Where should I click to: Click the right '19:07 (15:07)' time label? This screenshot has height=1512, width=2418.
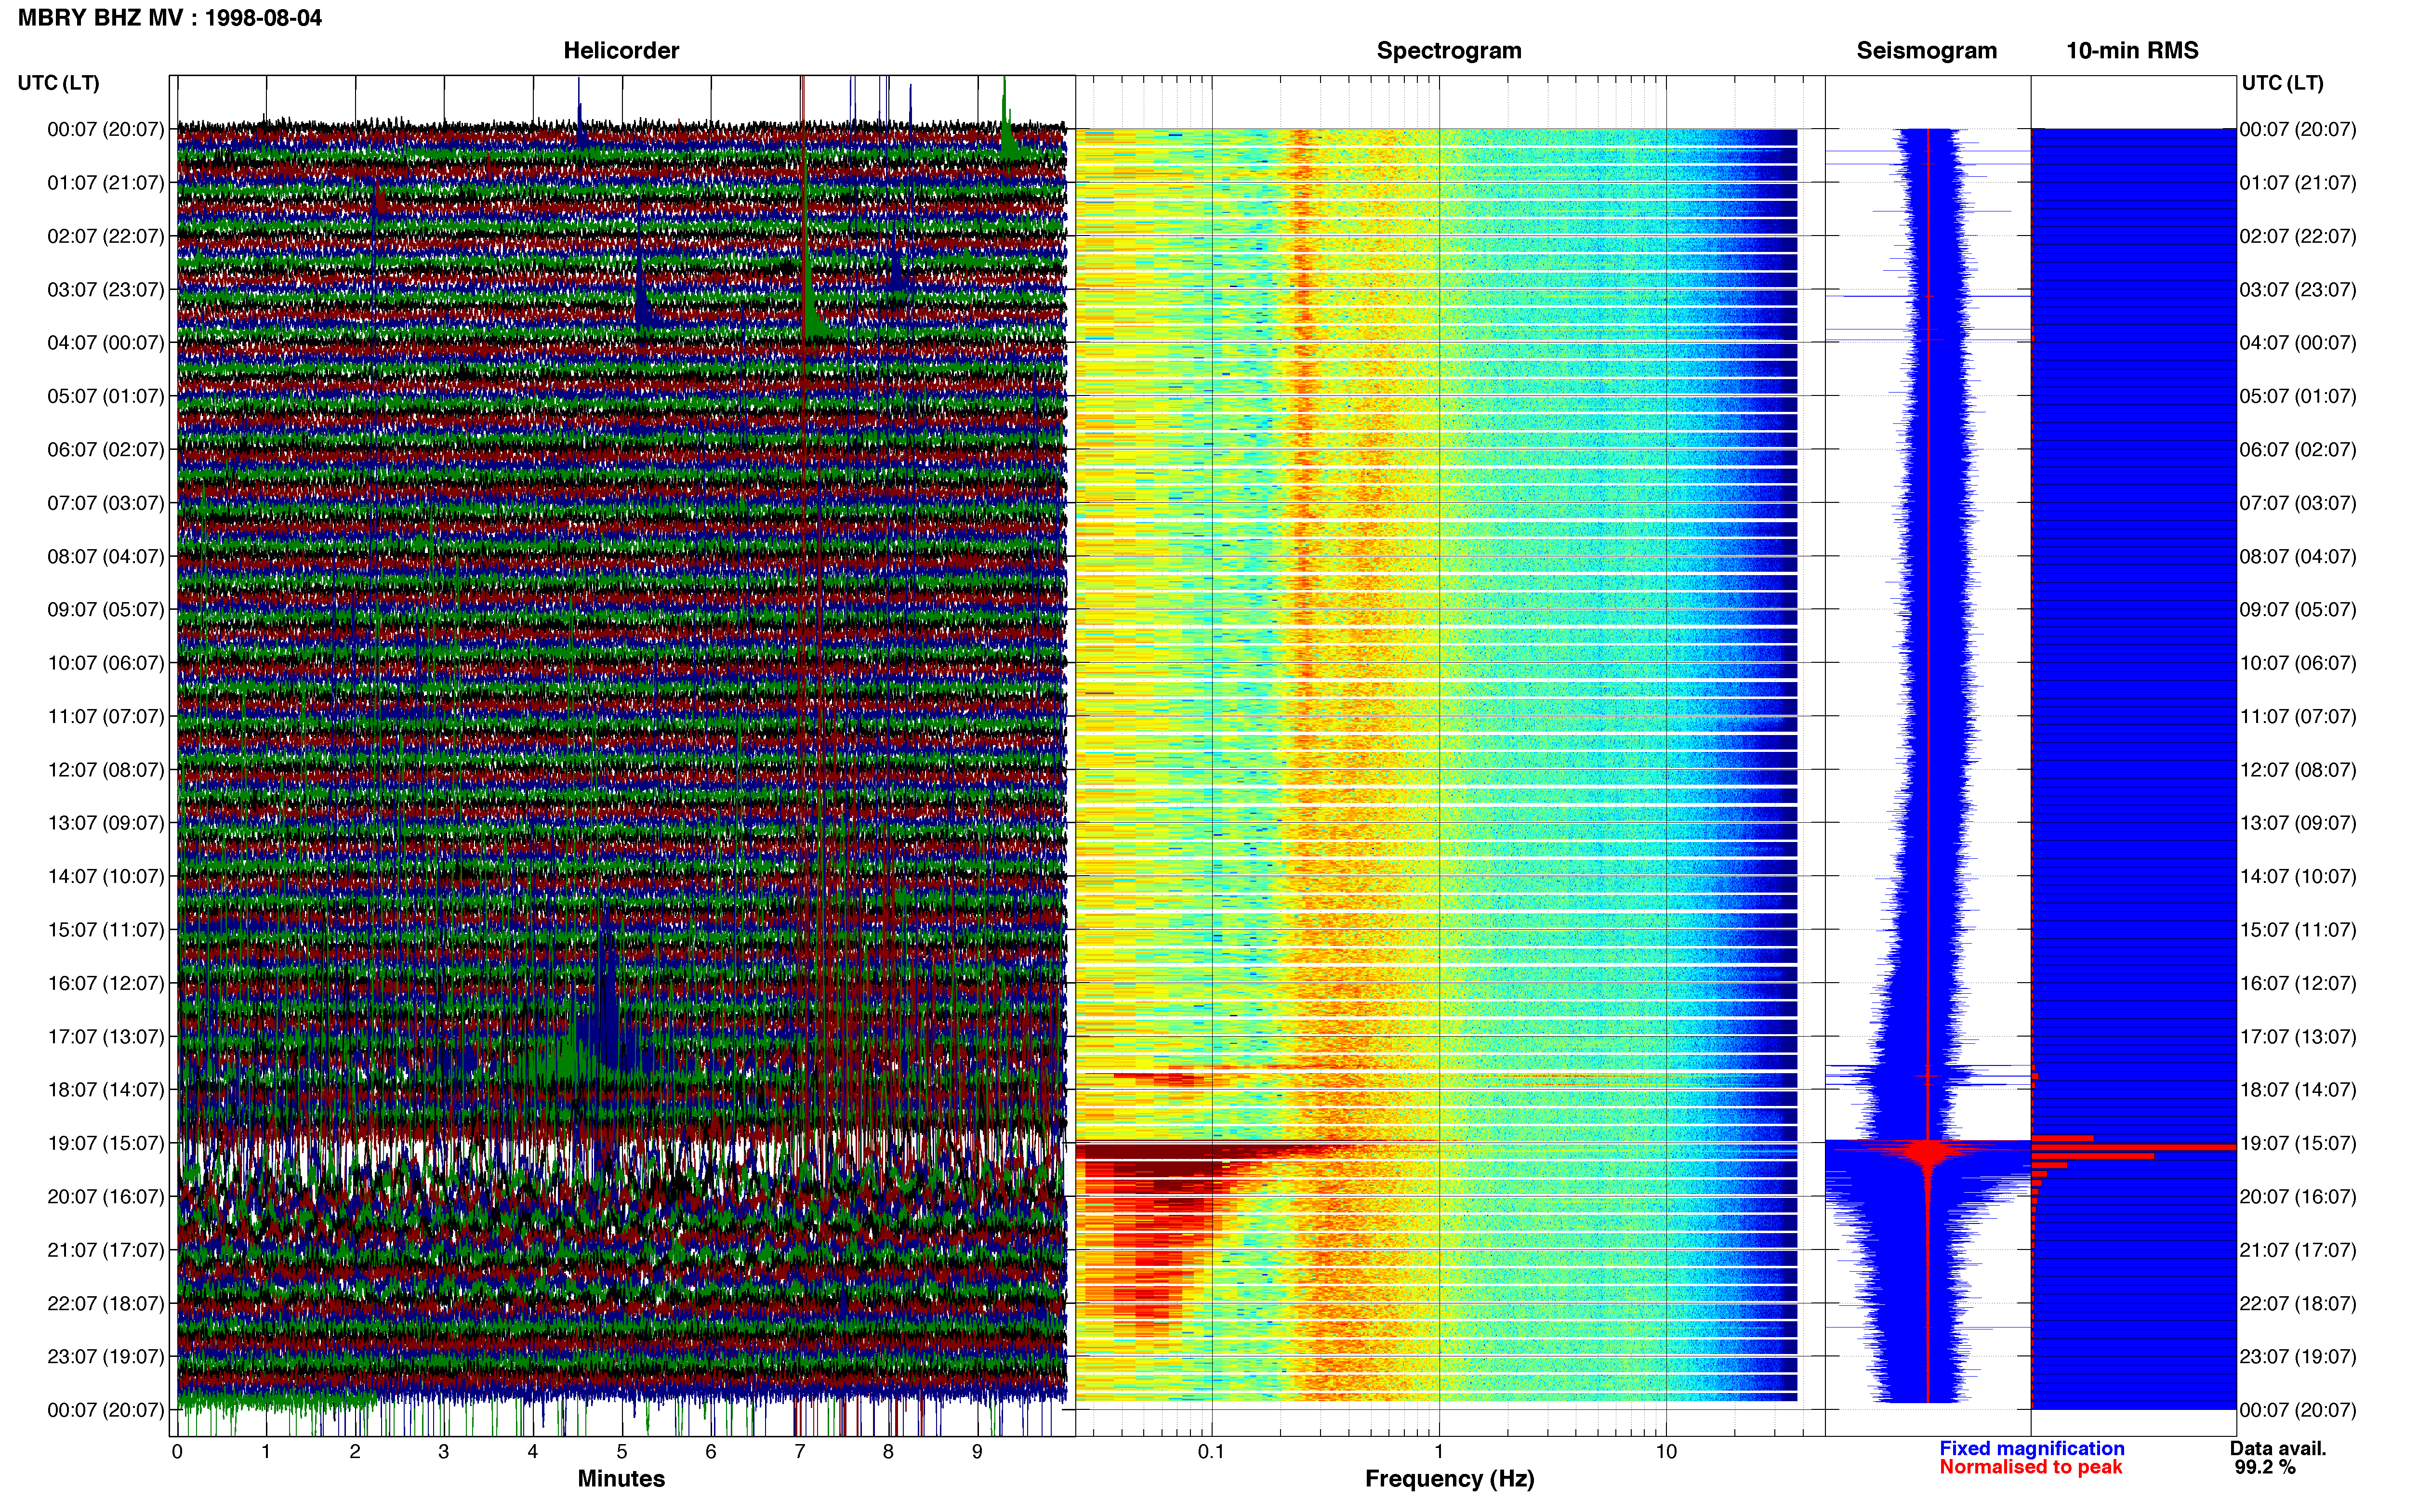point(2298,1143)
